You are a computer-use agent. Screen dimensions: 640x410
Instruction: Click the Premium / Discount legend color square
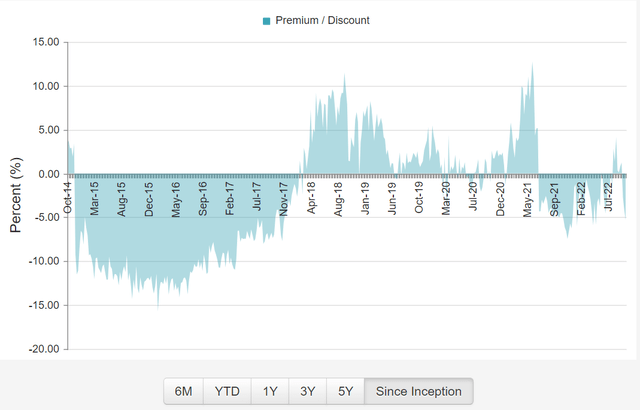point(267,20)
